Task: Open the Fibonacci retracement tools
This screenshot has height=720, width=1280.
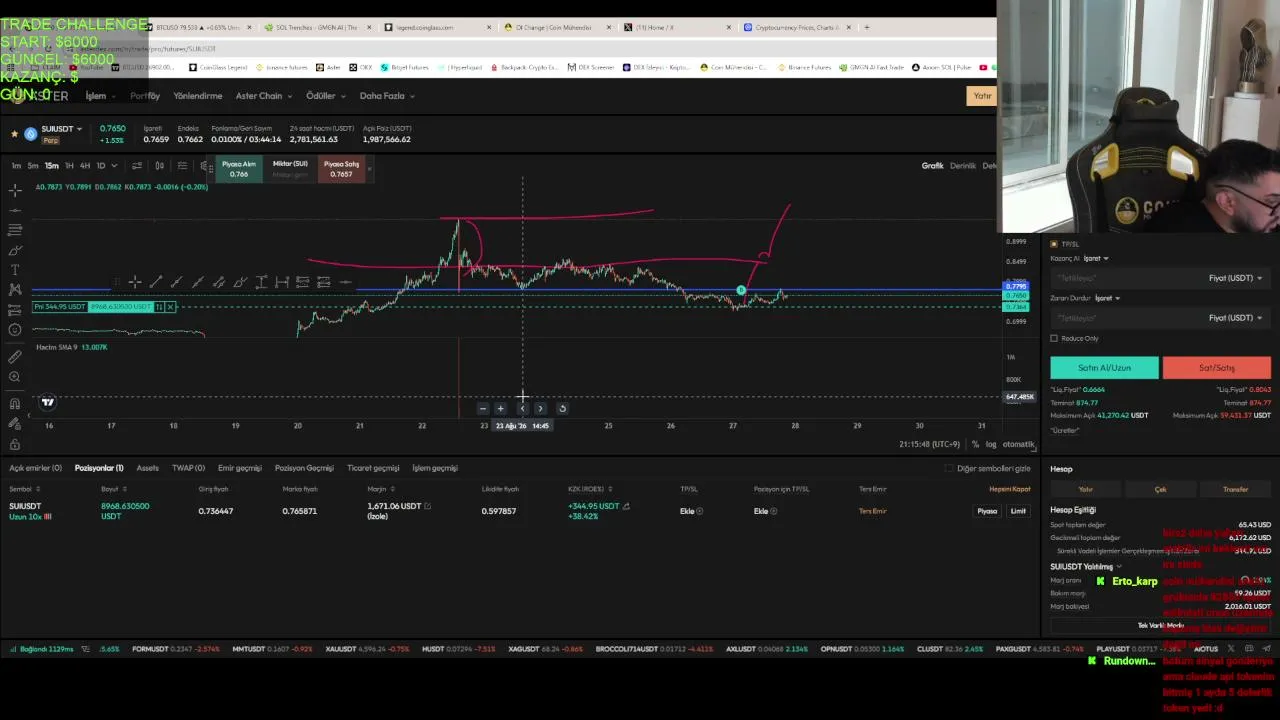Action: (15, 230)
